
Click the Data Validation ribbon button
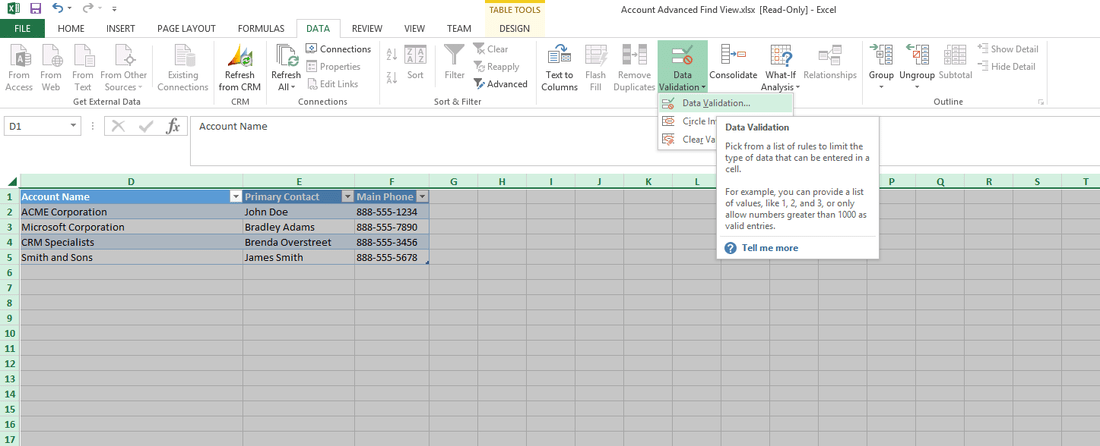click(x=682, y=67)
